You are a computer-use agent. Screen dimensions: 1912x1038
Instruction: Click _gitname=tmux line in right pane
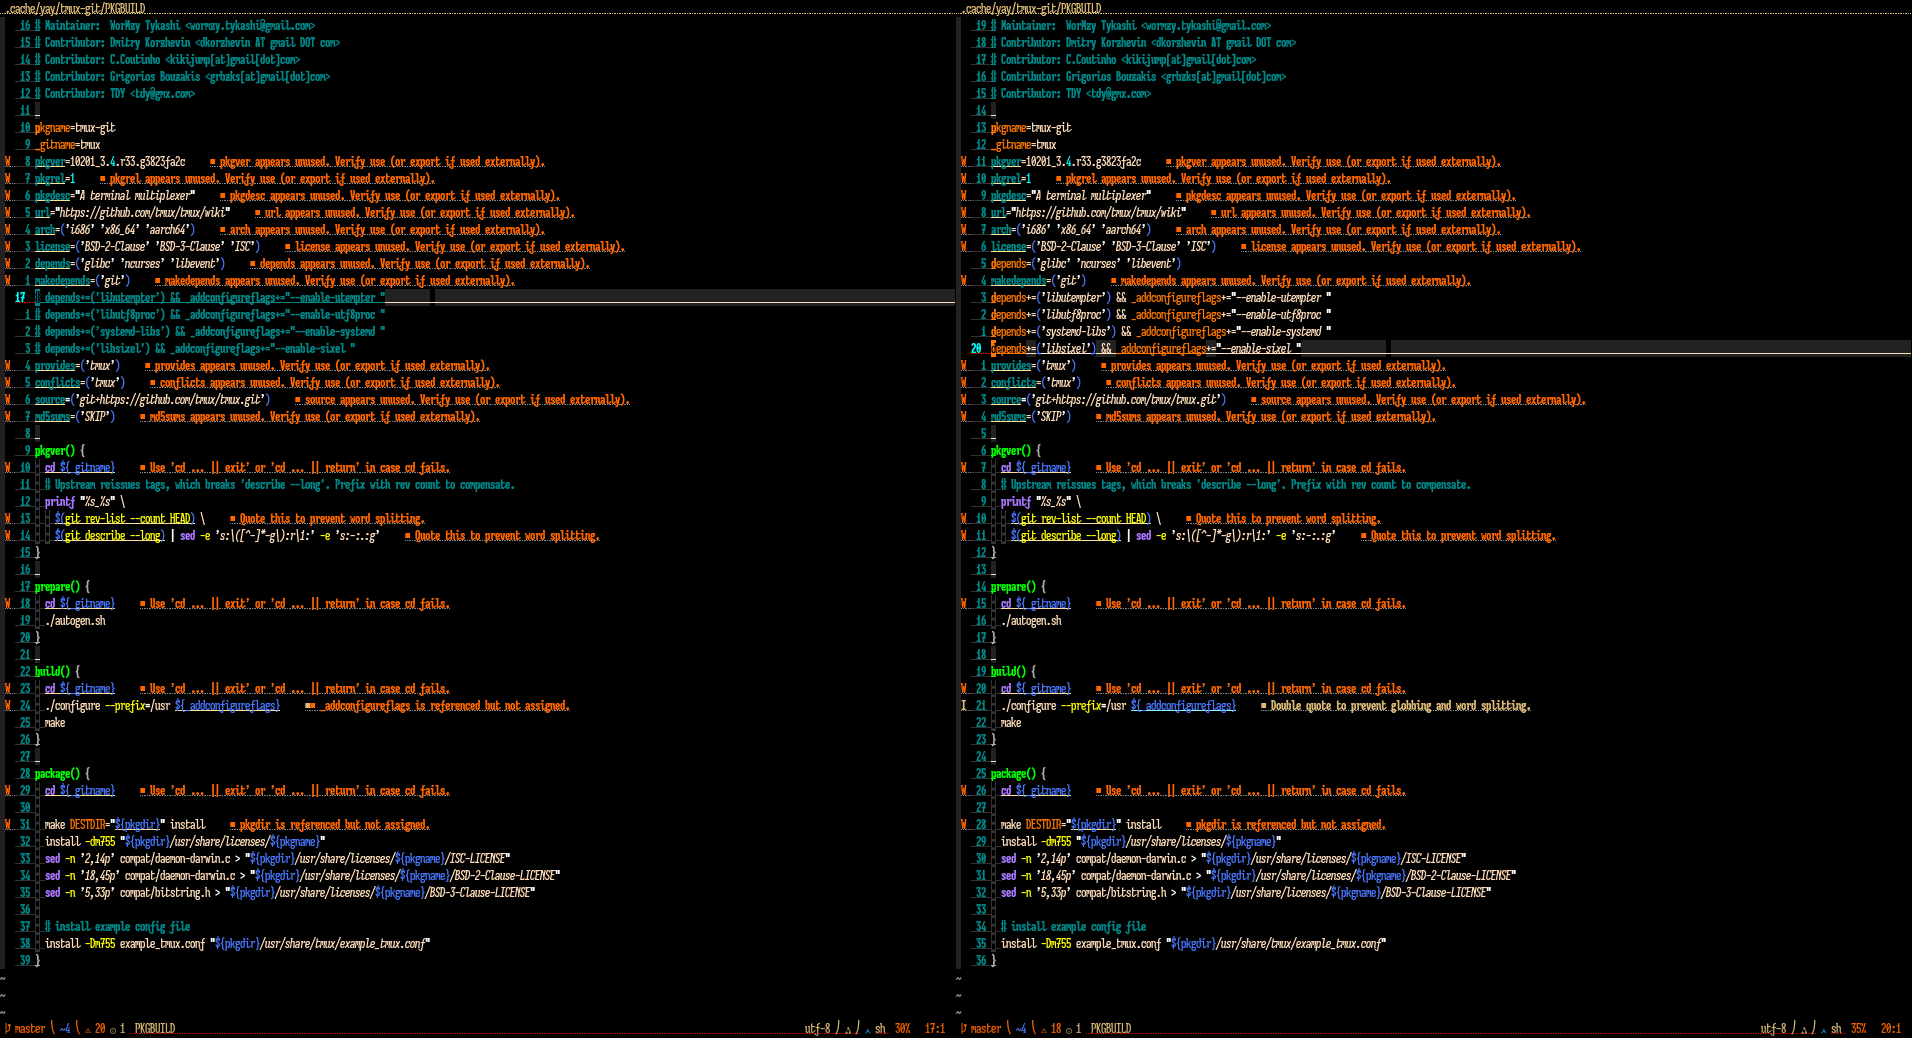[x=1023, y=145]
